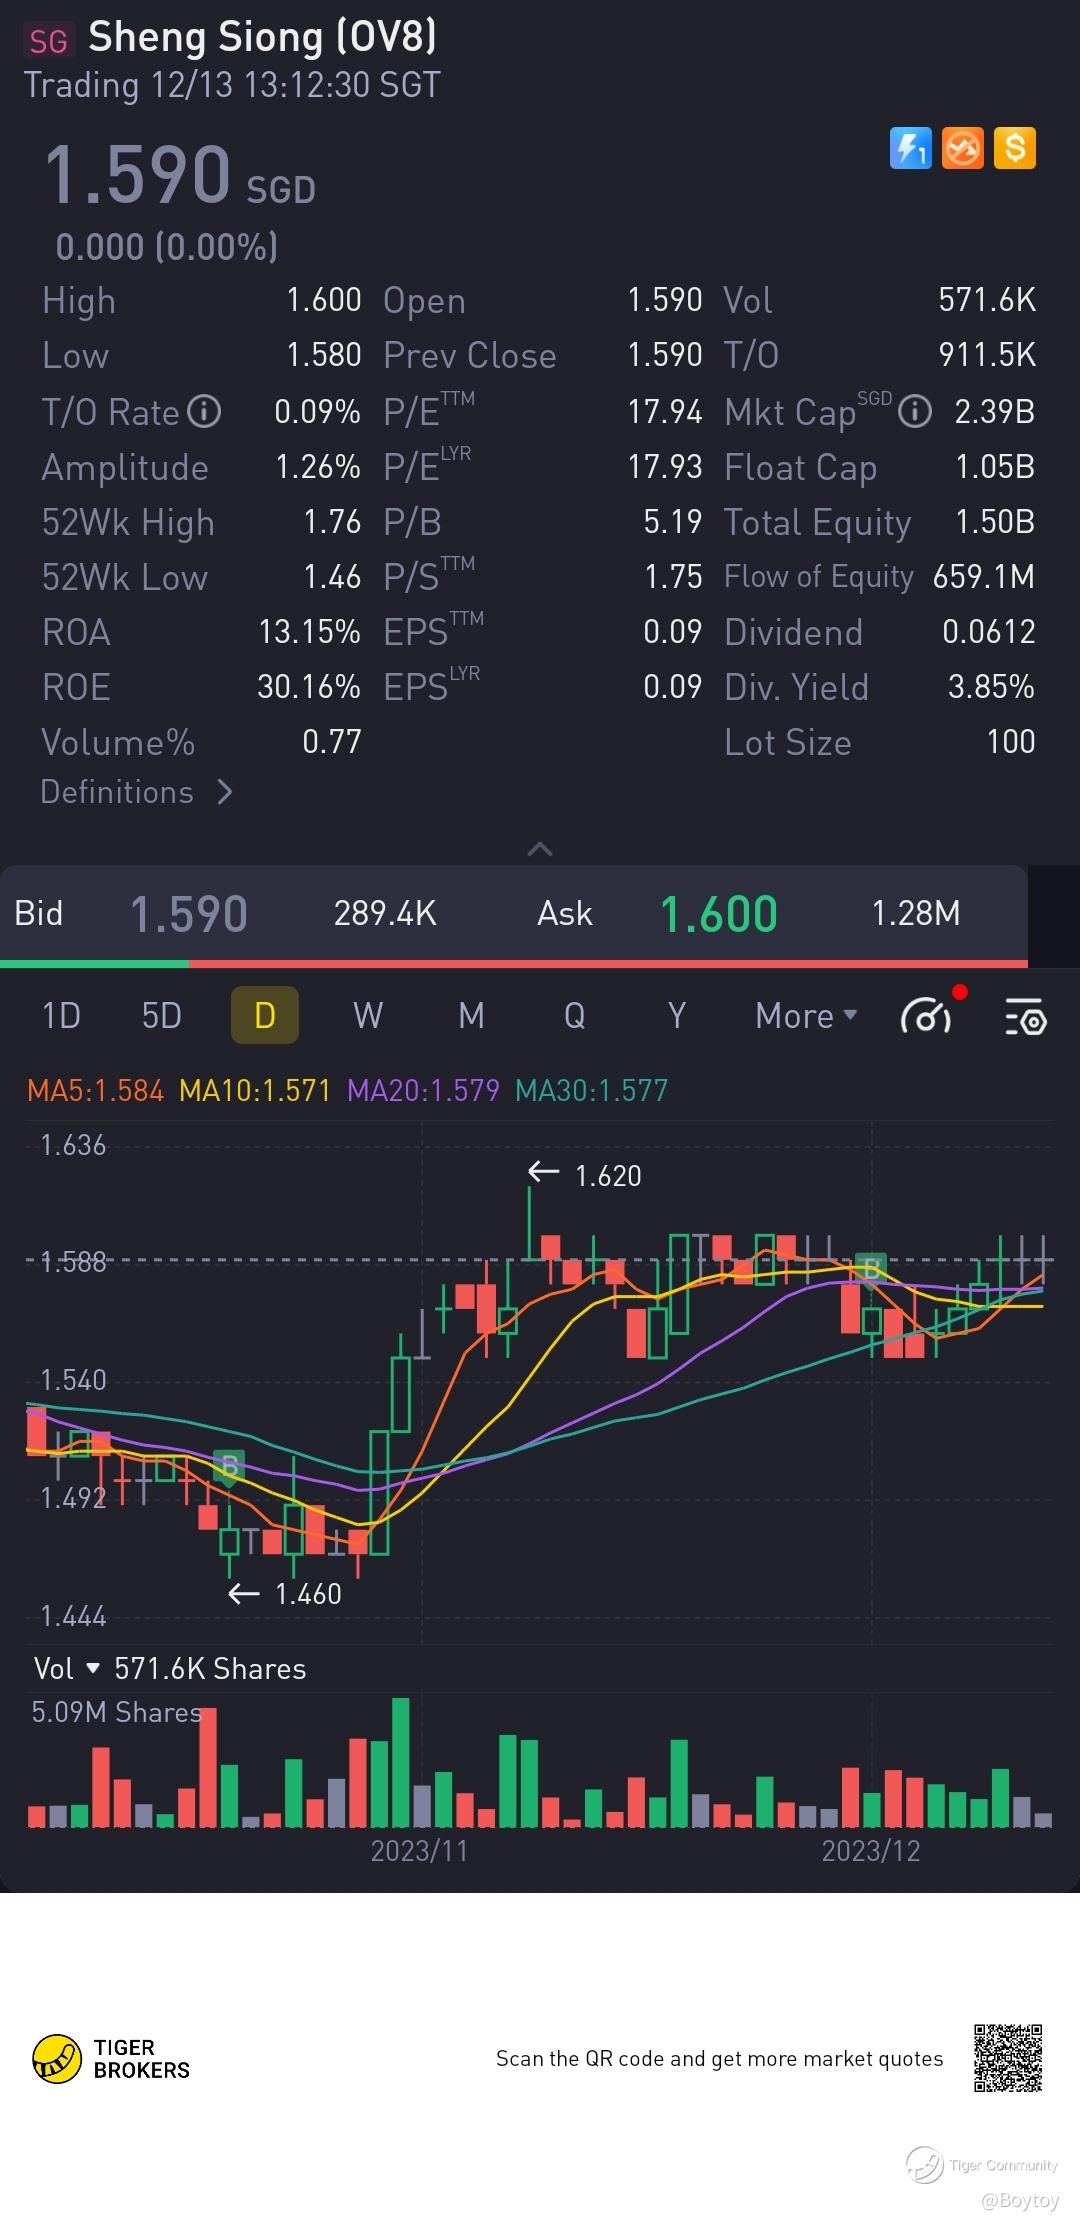Viewport: 1080px width, 2225px height.
Task: Tap the MA5:1.584 legend label
Action: point(95,1090)
